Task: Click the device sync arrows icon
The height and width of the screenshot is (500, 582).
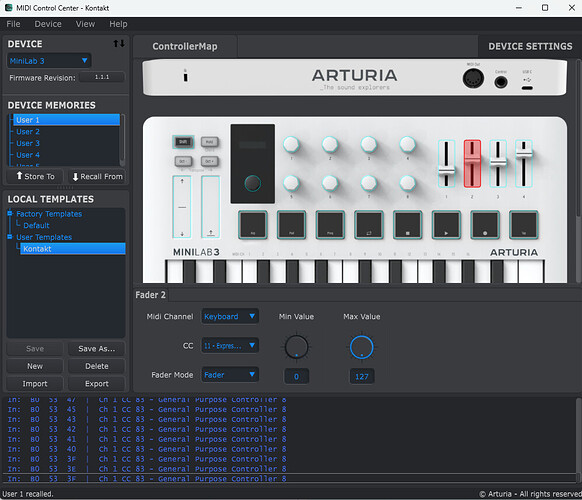Action: (x=119, y=43)
